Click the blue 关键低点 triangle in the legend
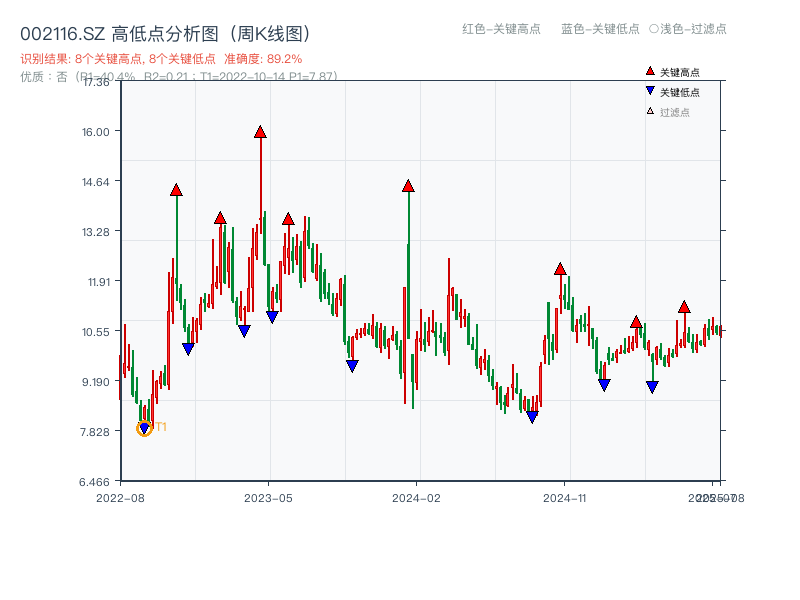Viewport: 800px width, 600px height. [x=650, y=90]
